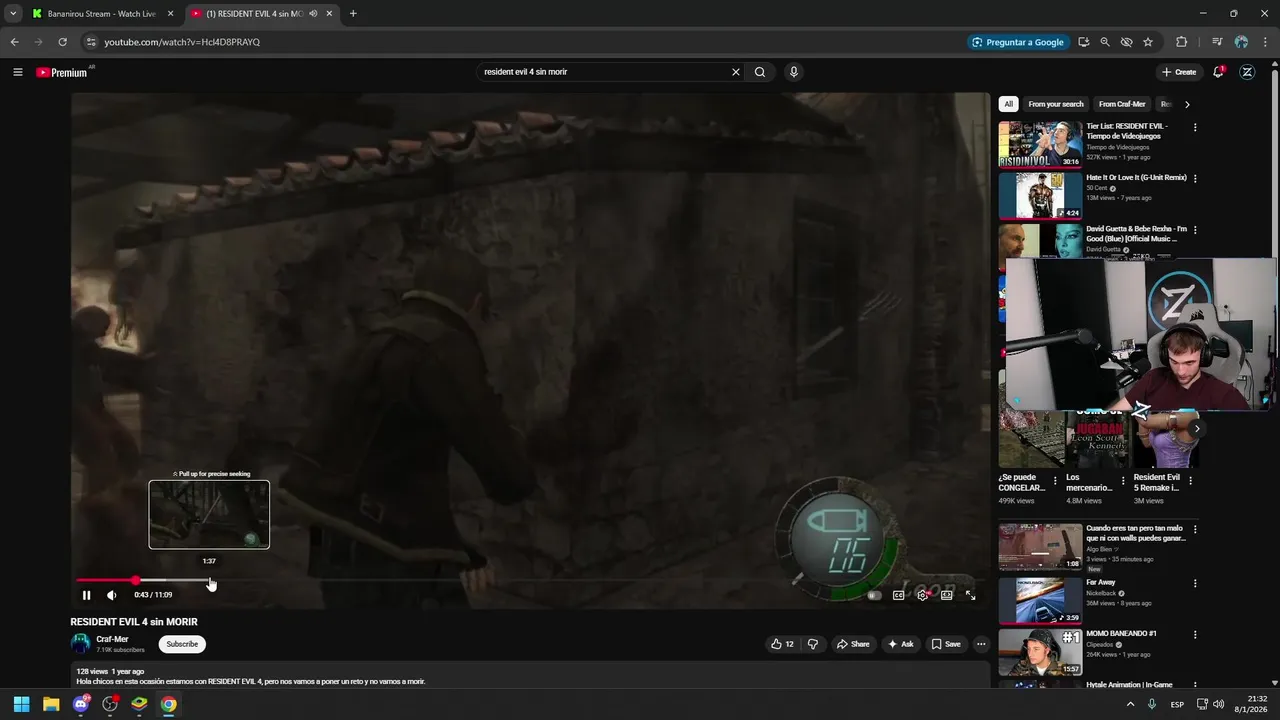Open options for Resident Evil 5 Remake short
1280x720 pixels.
[x=1190, y=481]
